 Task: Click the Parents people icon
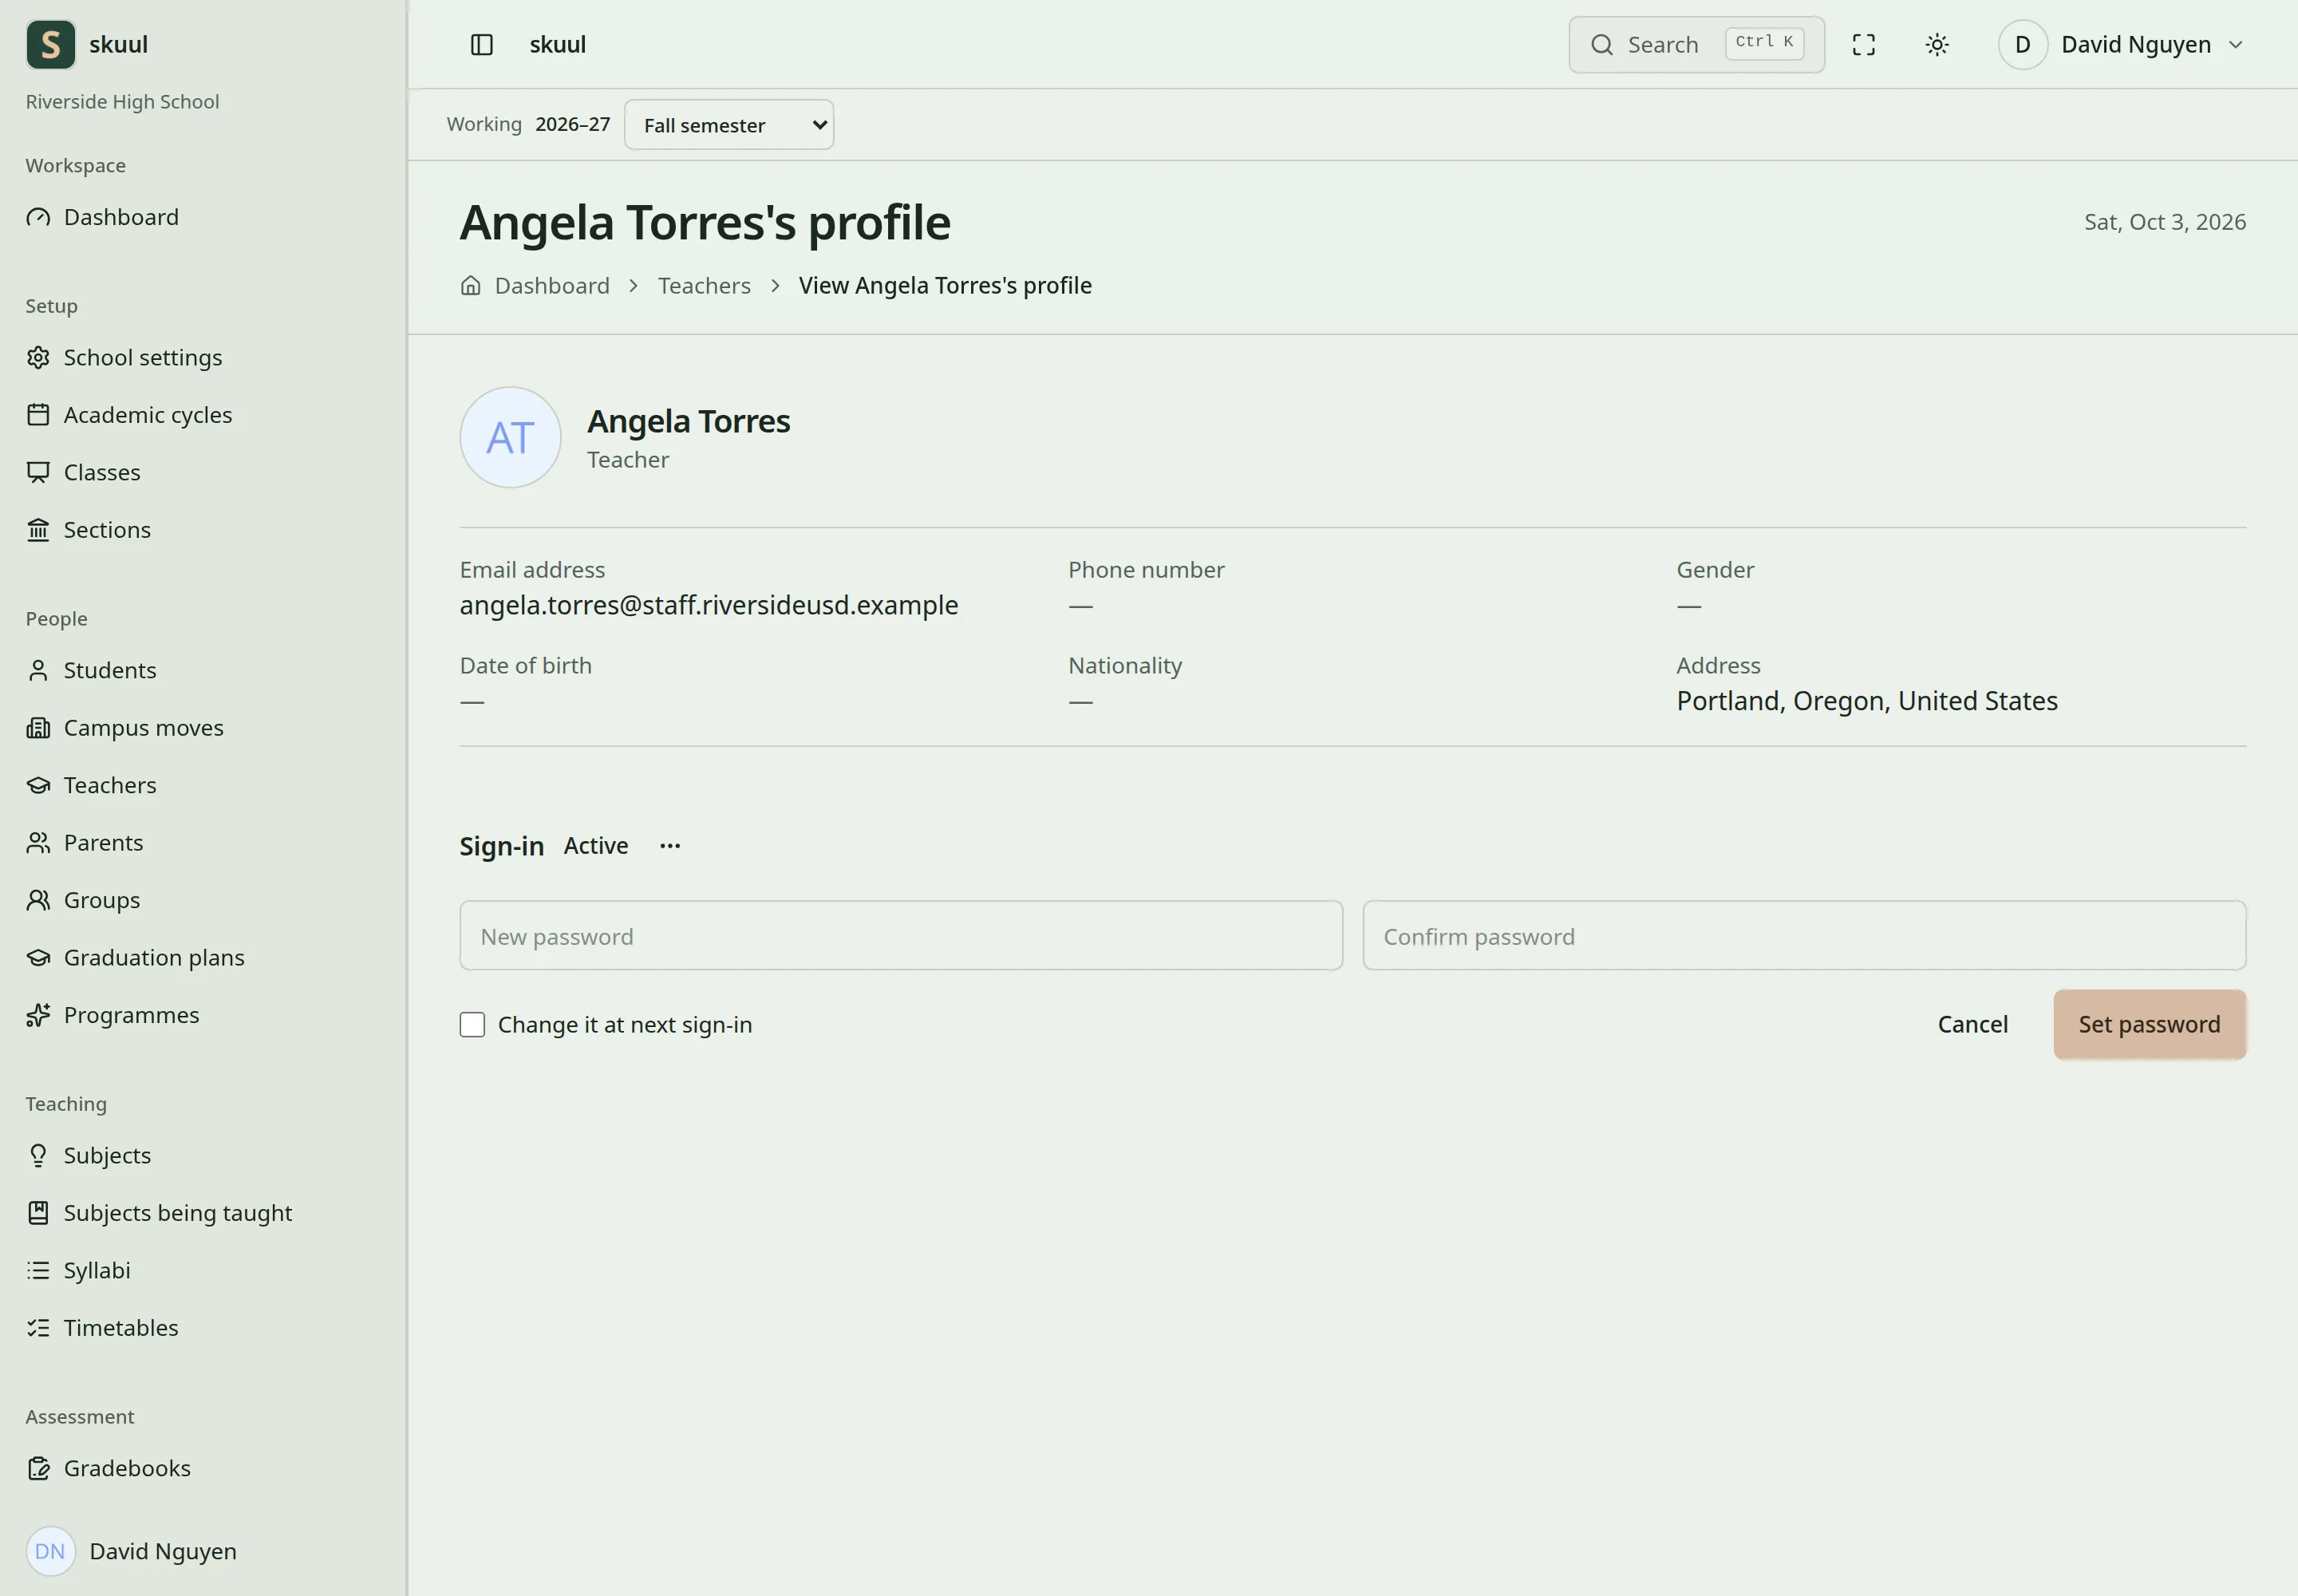point(38,843)
